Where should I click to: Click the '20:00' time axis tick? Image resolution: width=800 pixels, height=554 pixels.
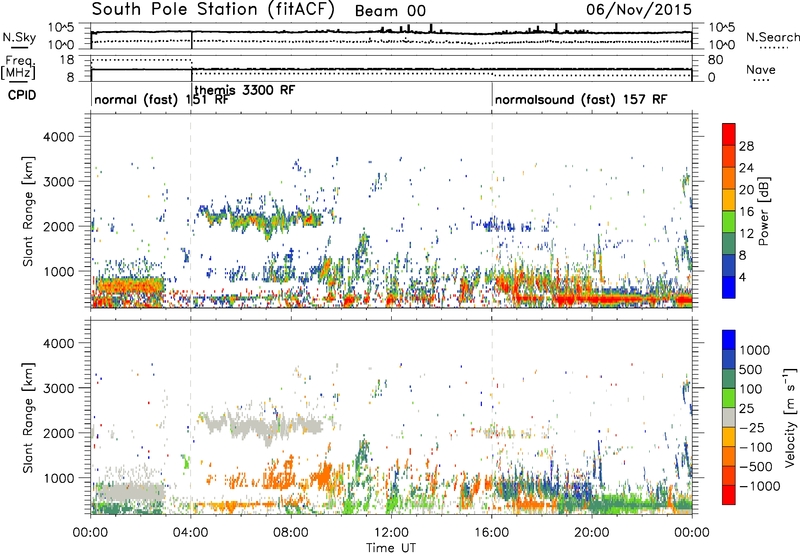[591, 533]
